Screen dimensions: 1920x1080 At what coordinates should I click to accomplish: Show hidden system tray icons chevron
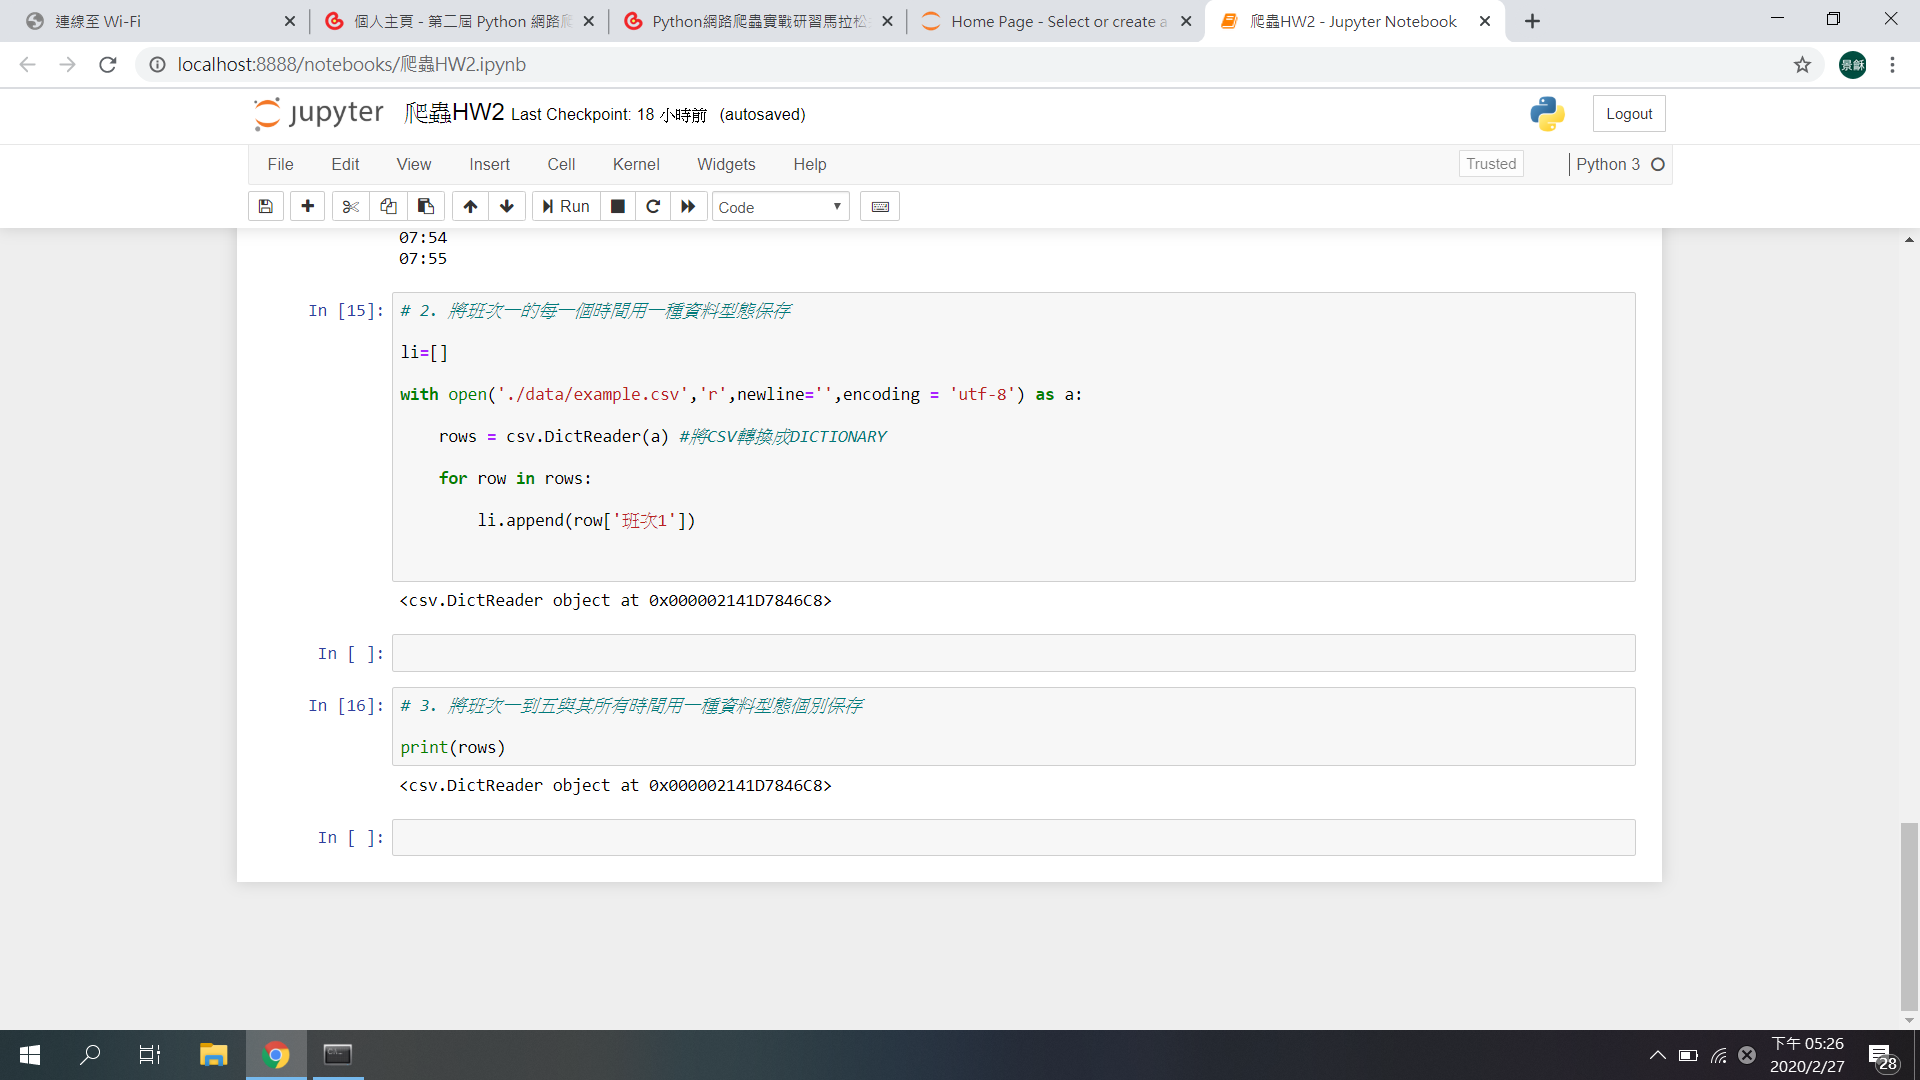1657,1055
